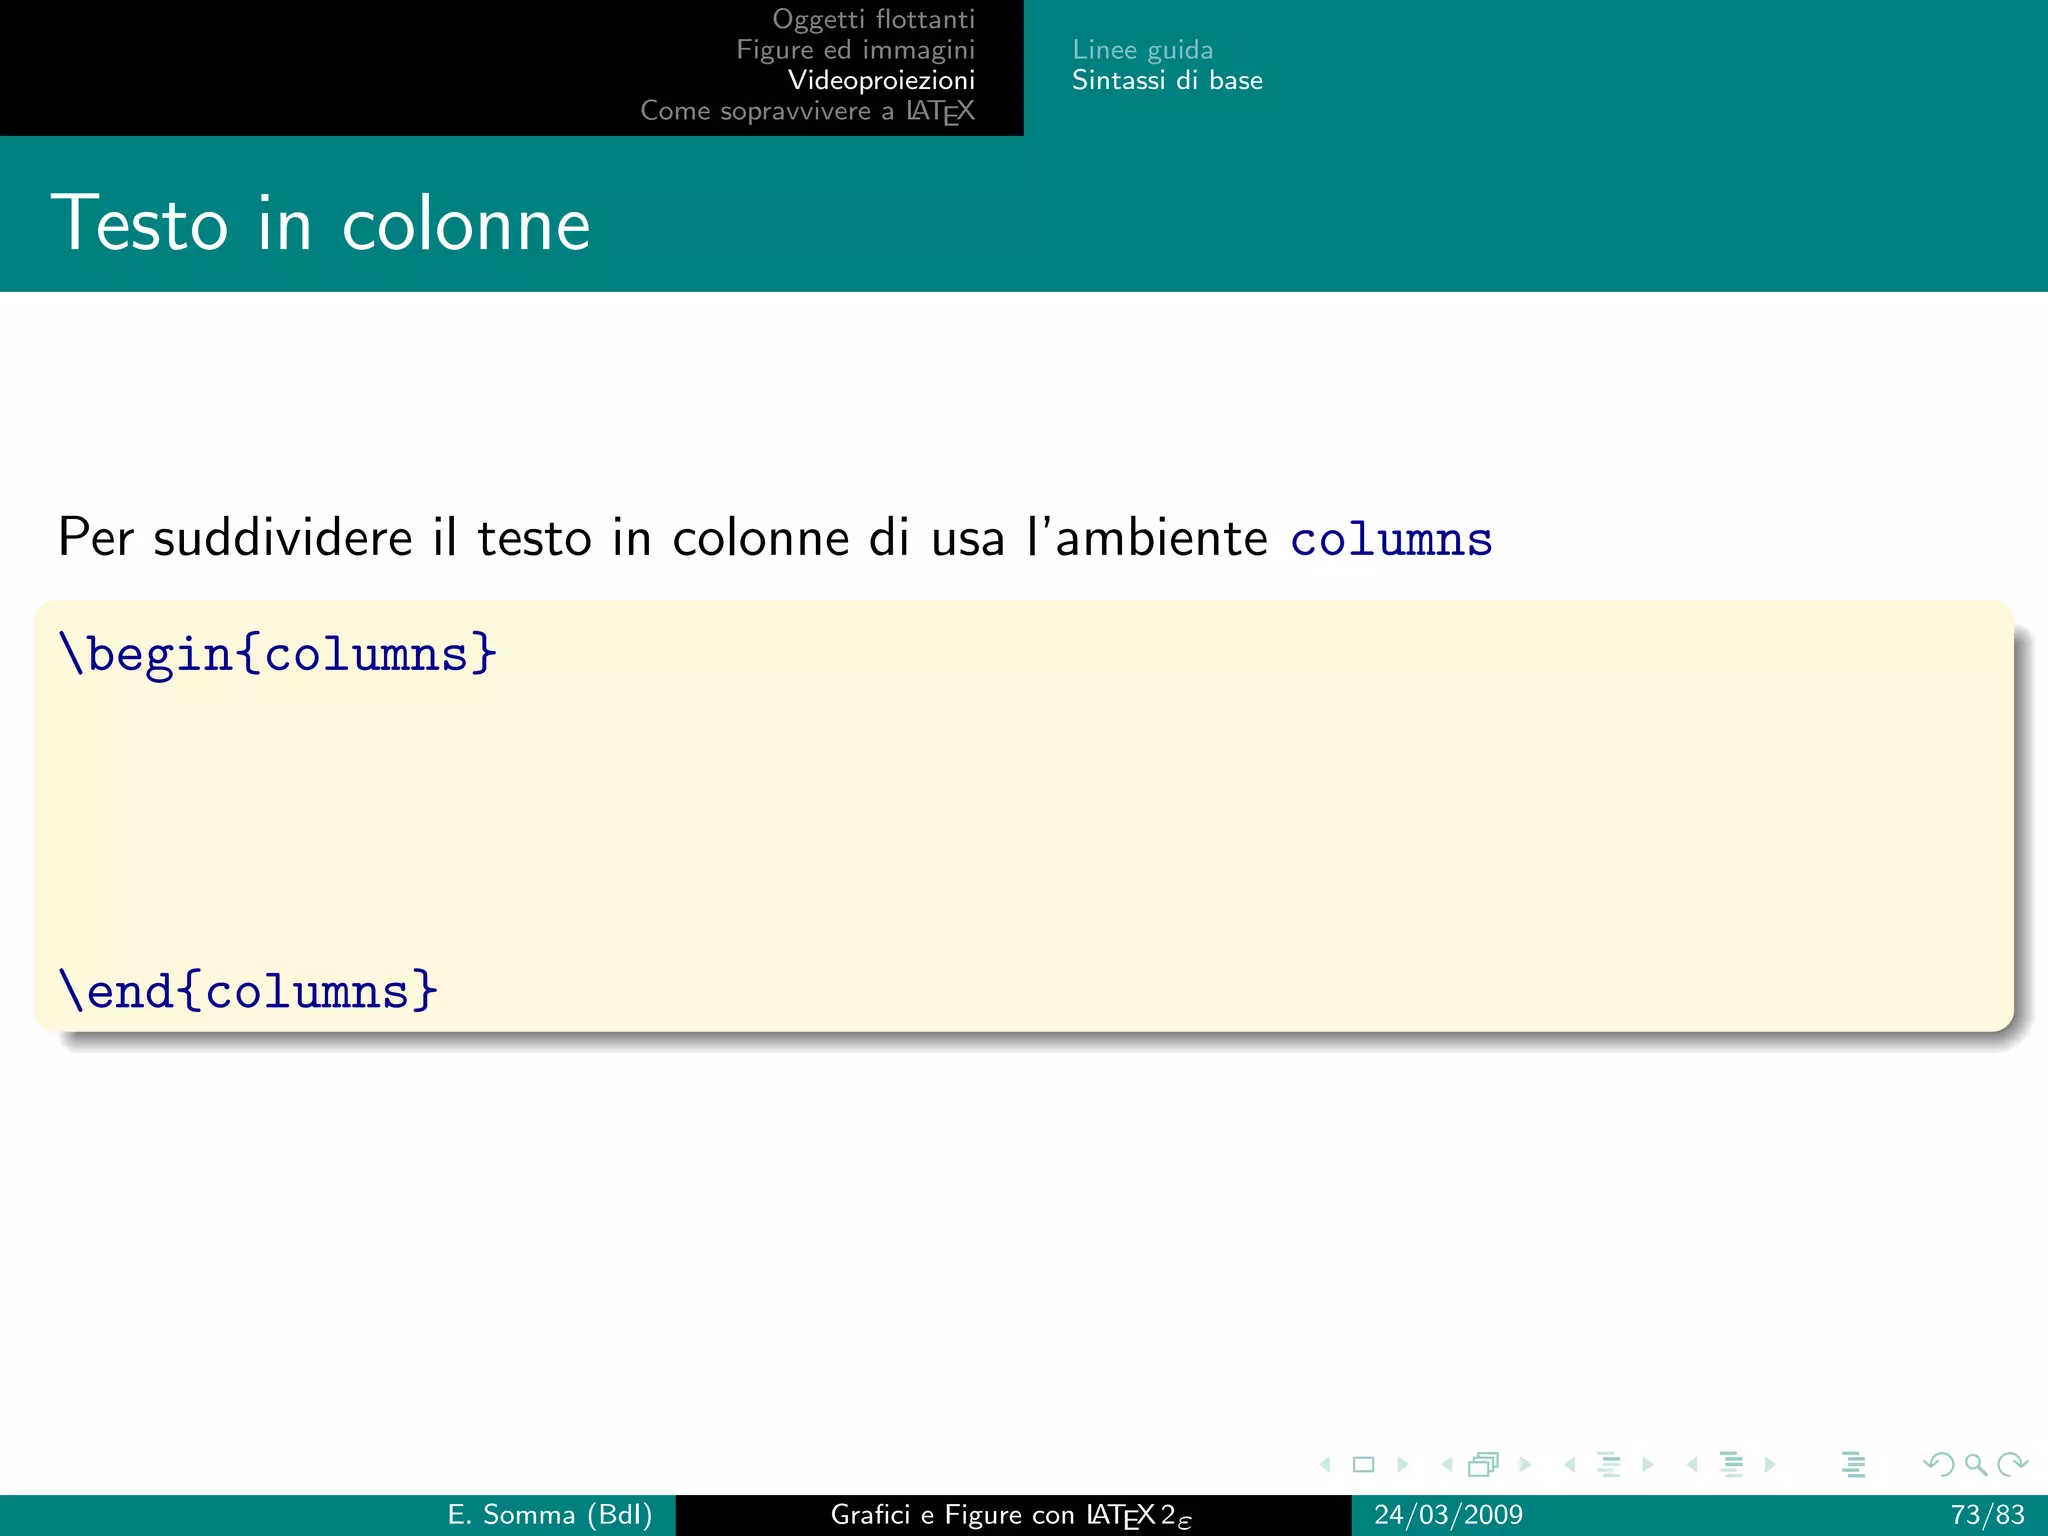Screen dimensions: 2048x1536
Task: Jump to section Come sopravvivere a LaTeX
Action: (x=808, y=110)
